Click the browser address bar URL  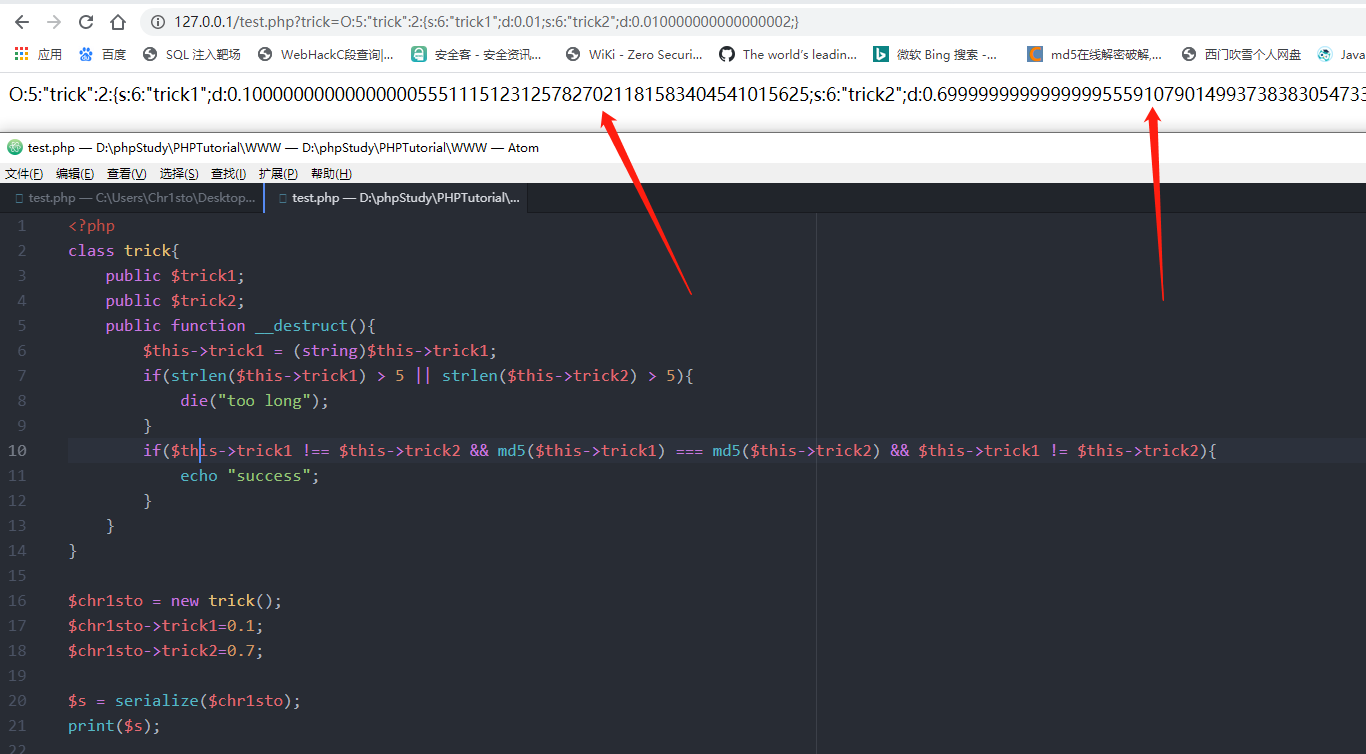486,22
